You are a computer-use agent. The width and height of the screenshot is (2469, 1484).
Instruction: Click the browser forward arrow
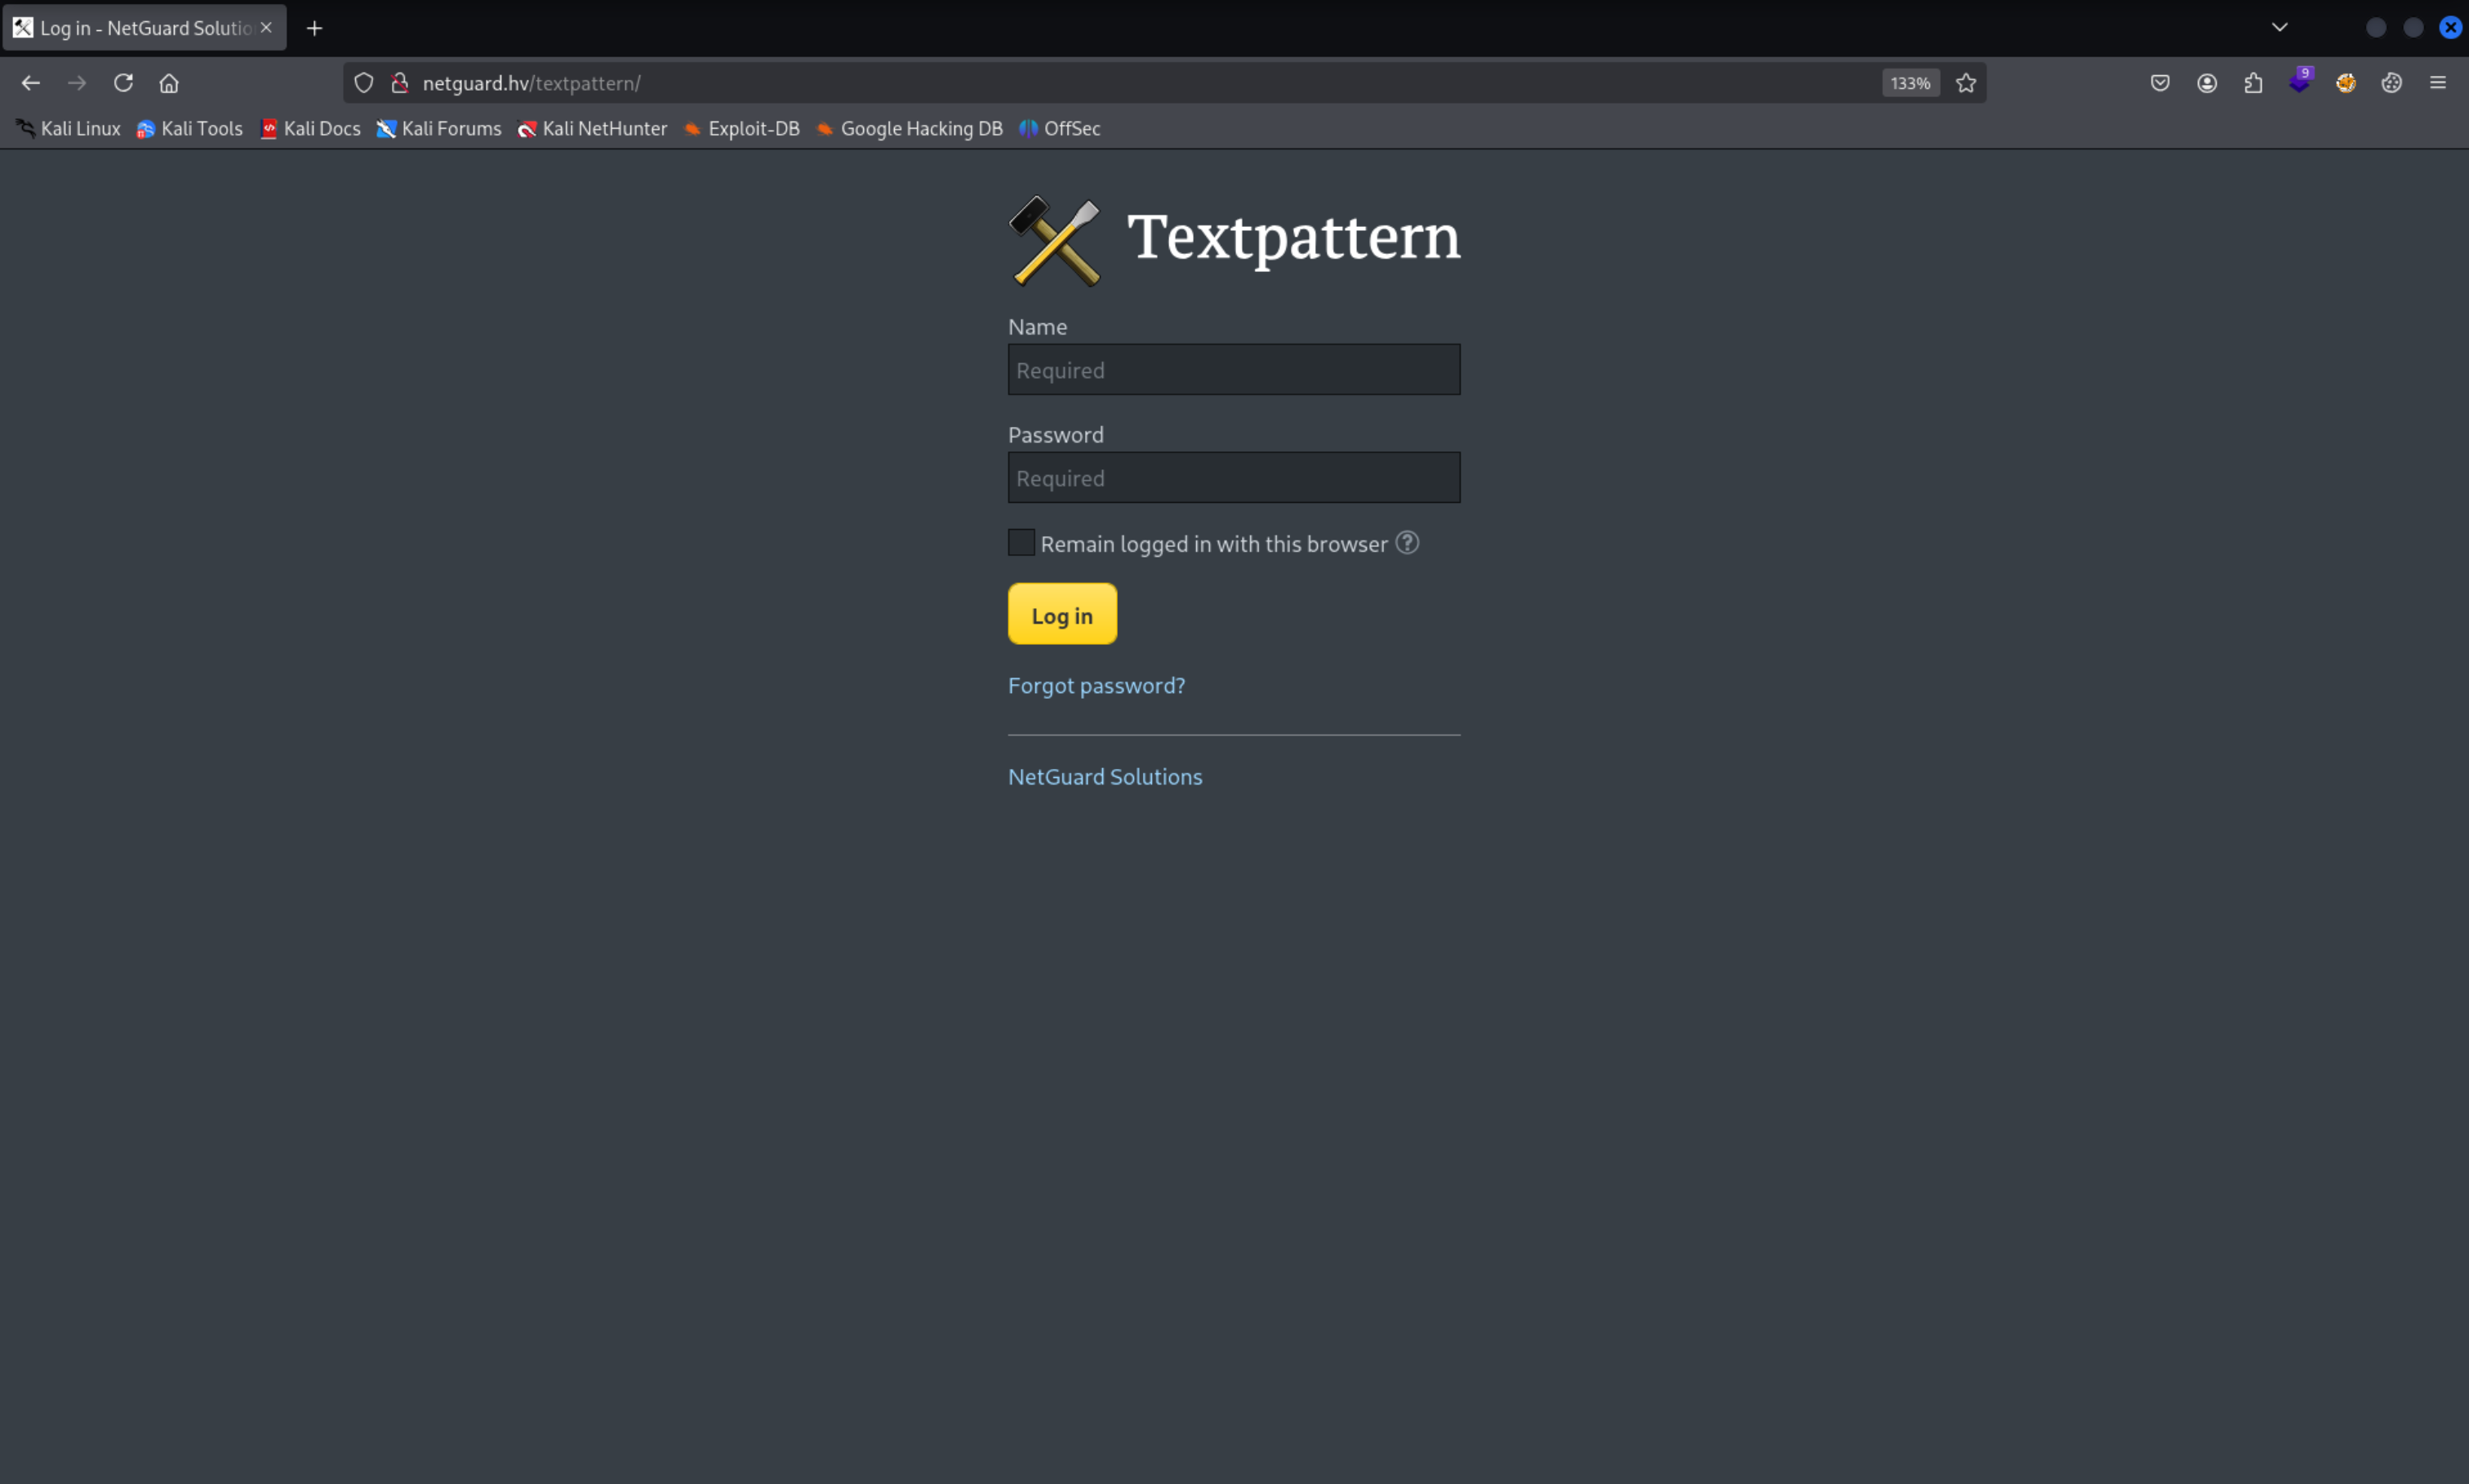(x=77, y=83)
